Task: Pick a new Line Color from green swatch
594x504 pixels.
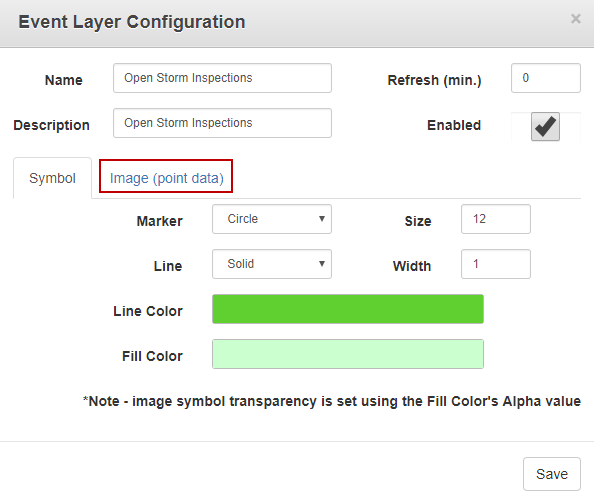Action: [x=348, y=309]
